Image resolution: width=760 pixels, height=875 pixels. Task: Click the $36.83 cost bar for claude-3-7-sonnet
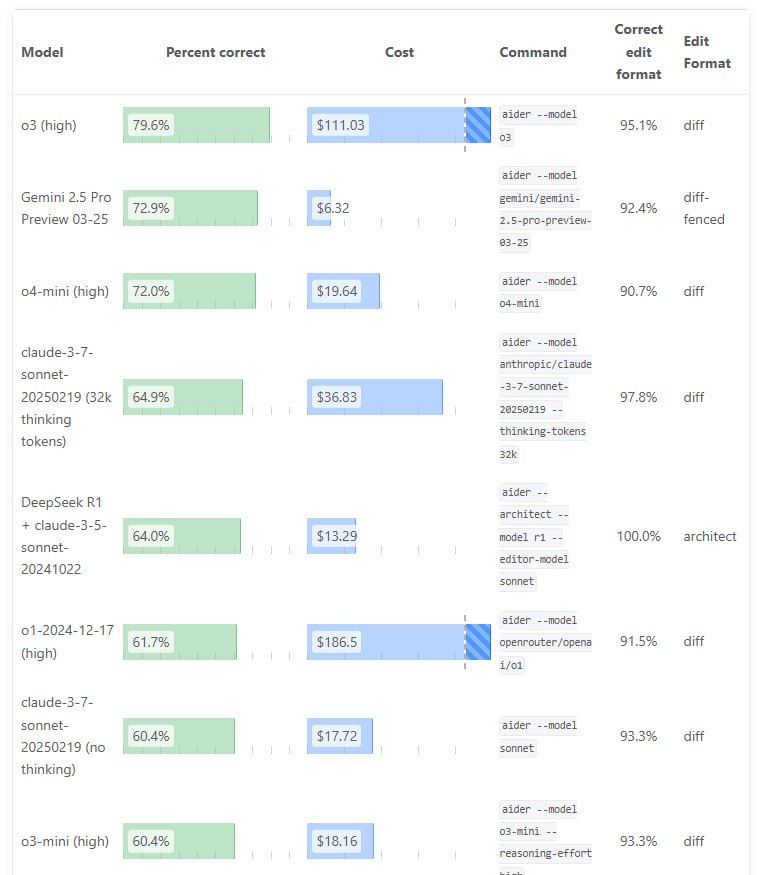tap(374, 397)
